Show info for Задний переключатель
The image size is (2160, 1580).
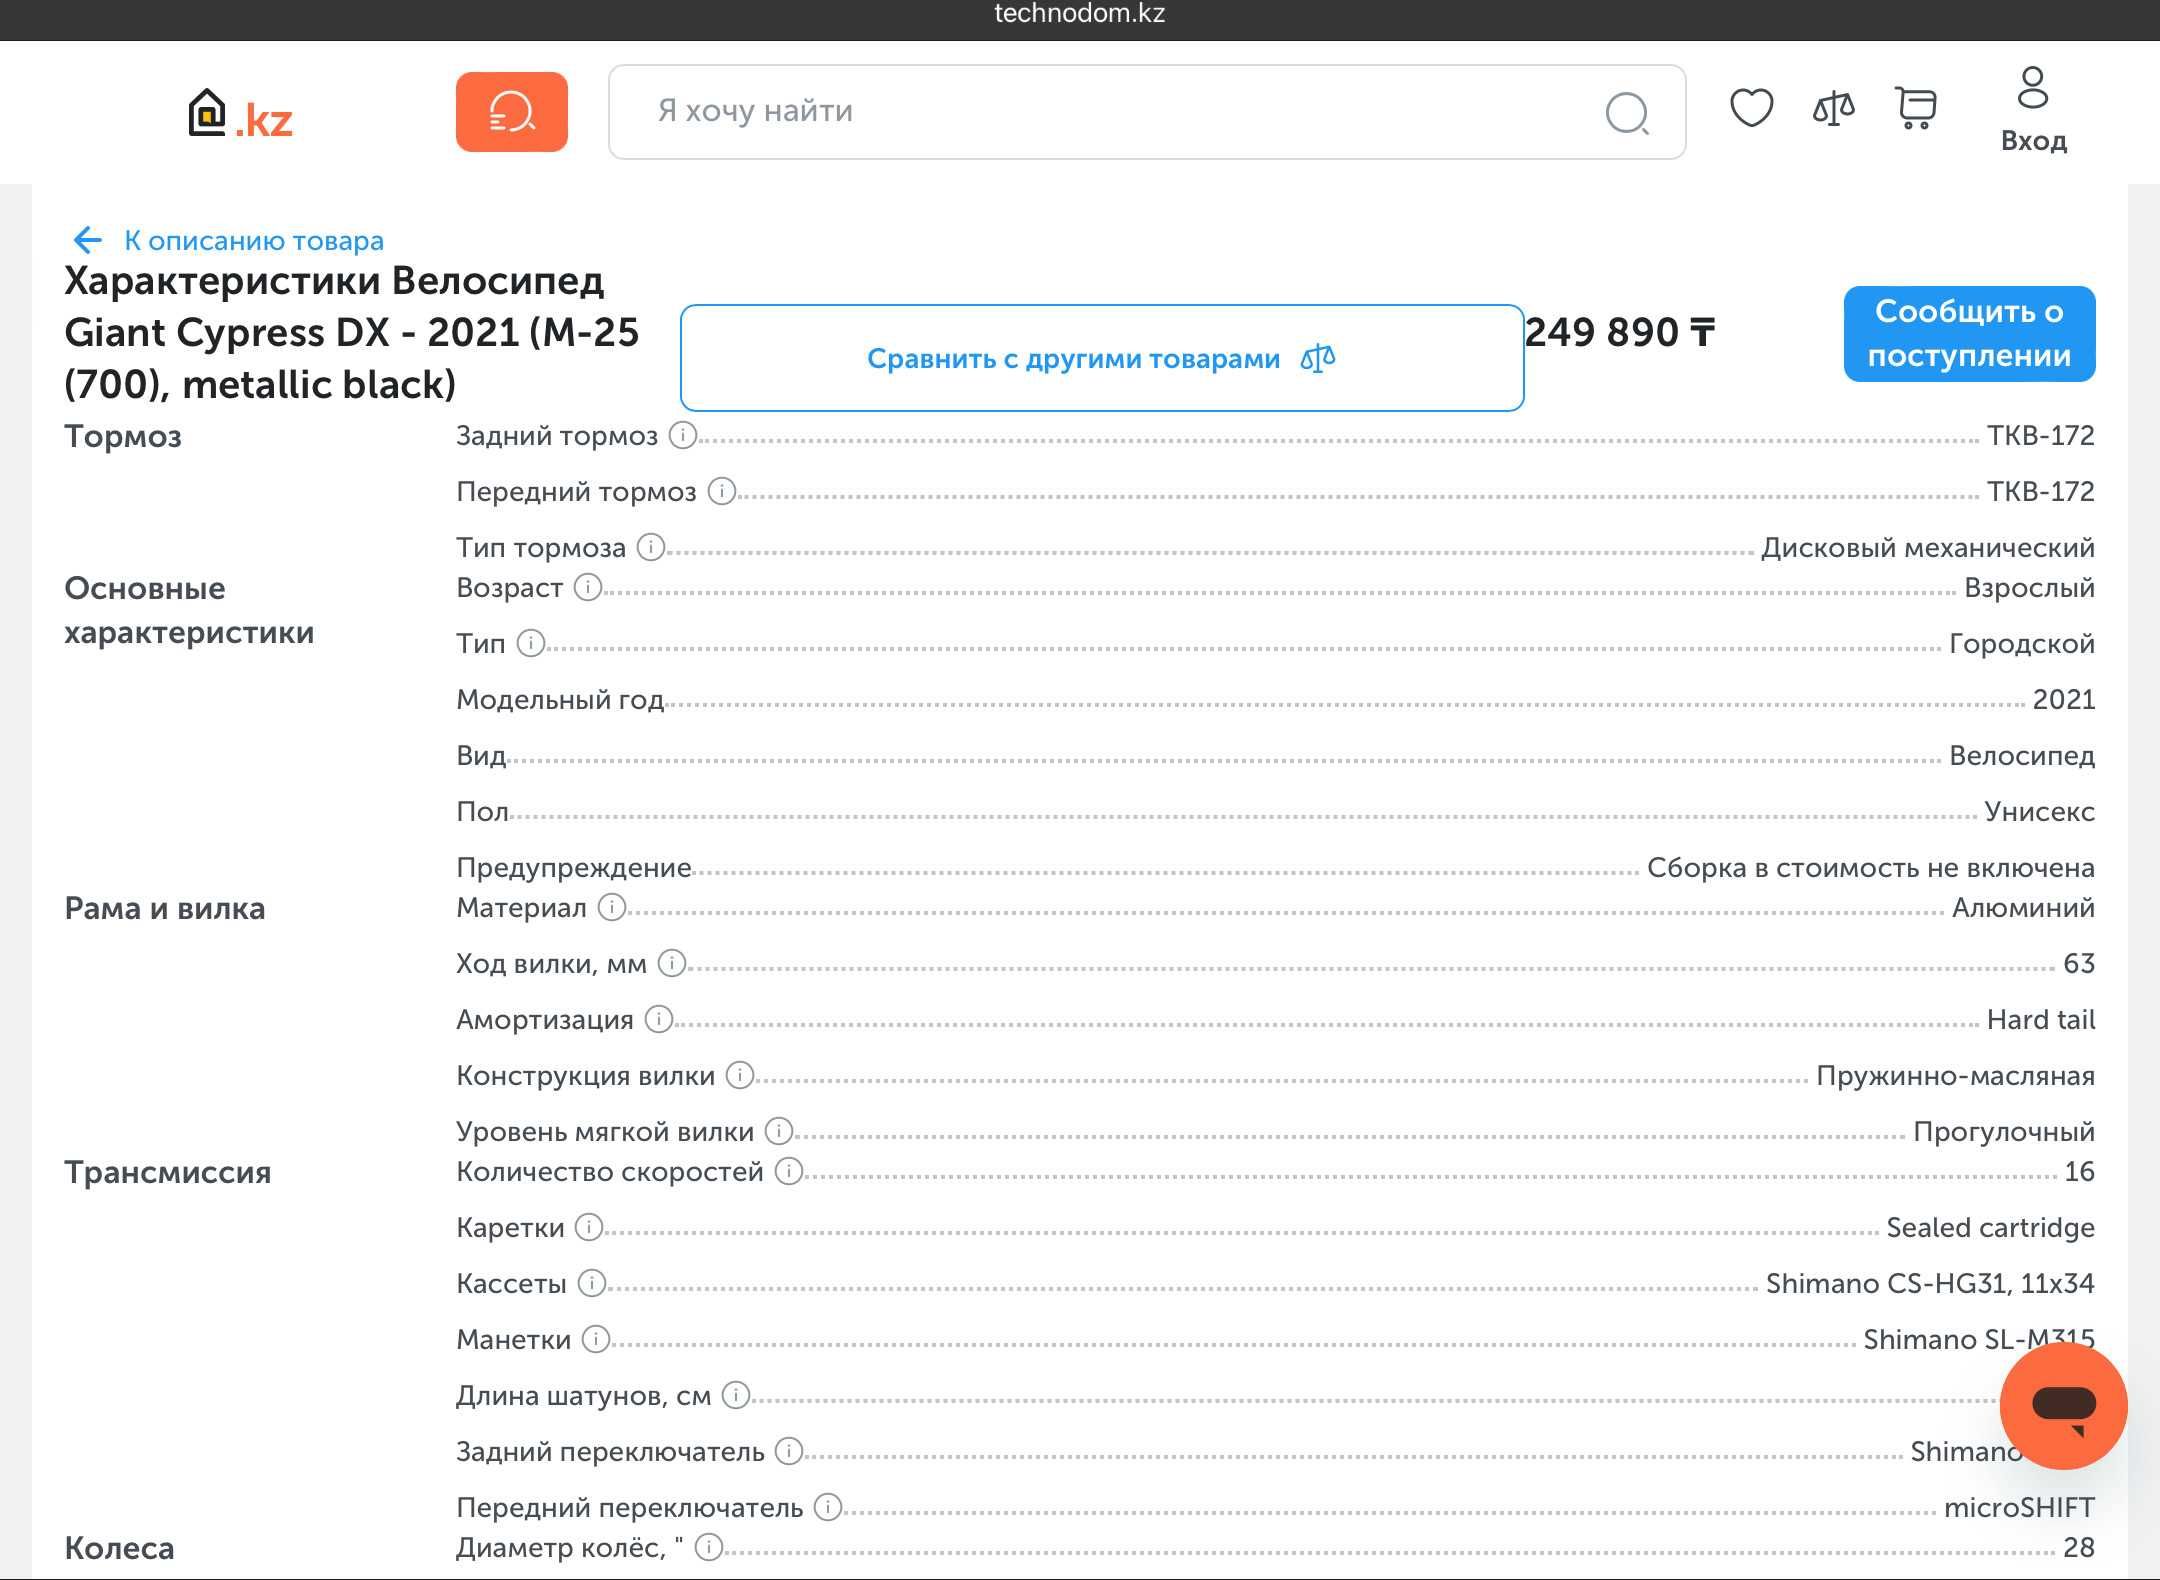click(788, 1451)
